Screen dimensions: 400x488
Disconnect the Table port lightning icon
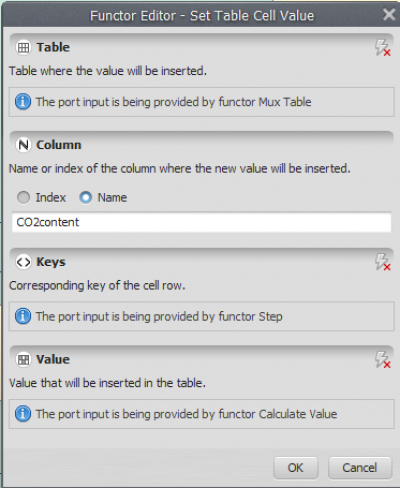click(x=382, y=48)
